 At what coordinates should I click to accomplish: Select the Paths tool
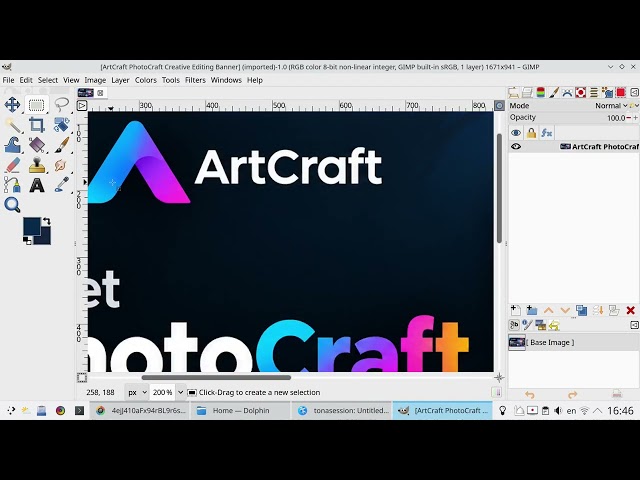pos(12,185)
